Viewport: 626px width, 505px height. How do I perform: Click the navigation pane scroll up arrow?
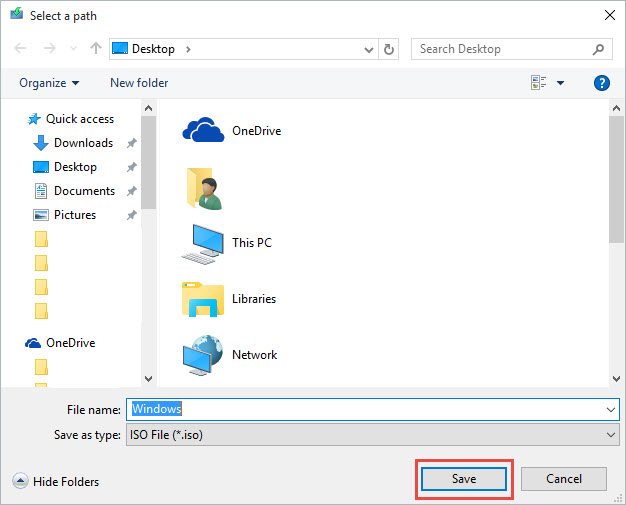[x=149, y=108]
